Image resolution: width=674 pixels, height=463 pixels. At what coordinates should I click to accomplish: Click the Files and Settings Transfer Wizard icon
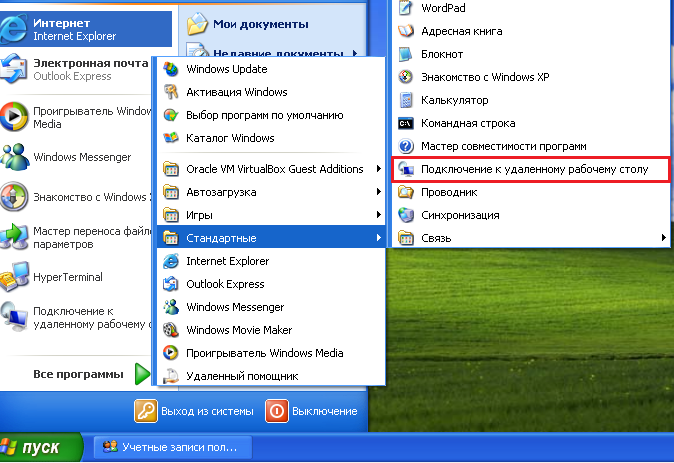(x=15, y=237)
